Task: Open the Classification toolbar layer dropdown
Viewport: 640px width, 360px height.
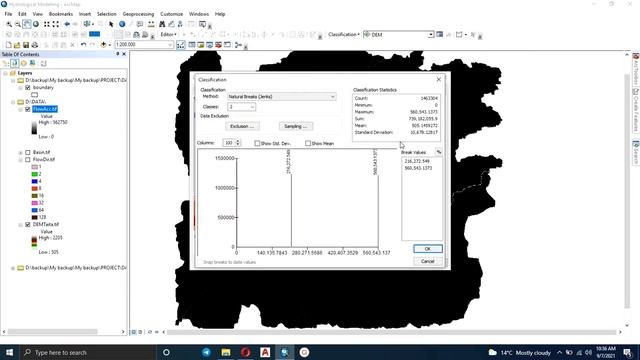Action: click(x=431, y=35)
